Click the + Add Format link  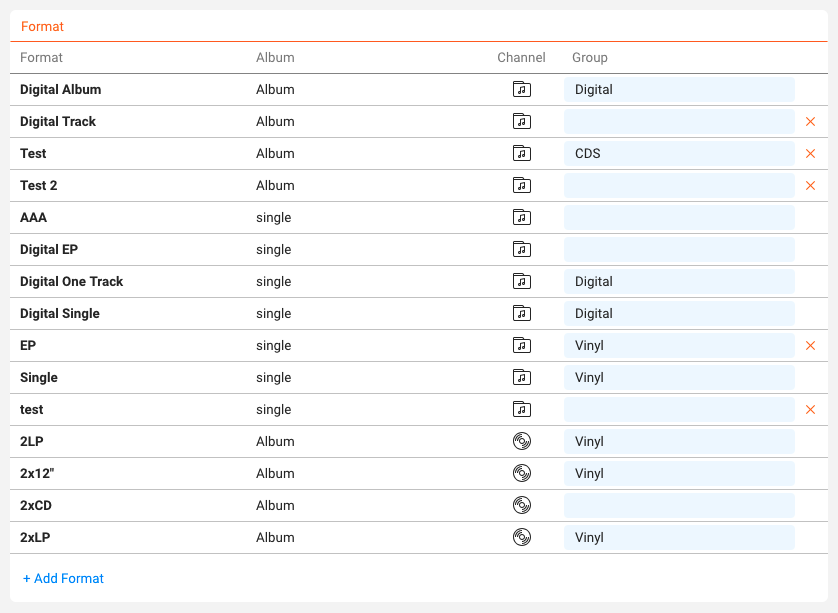[x=63, y=578]
